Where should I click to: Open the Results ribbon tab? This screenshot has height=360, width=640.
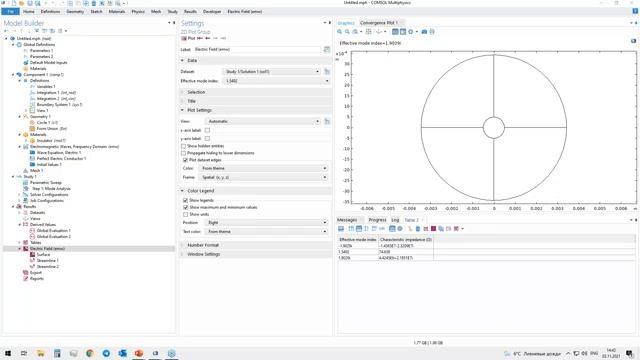click(x=190, y=11)
